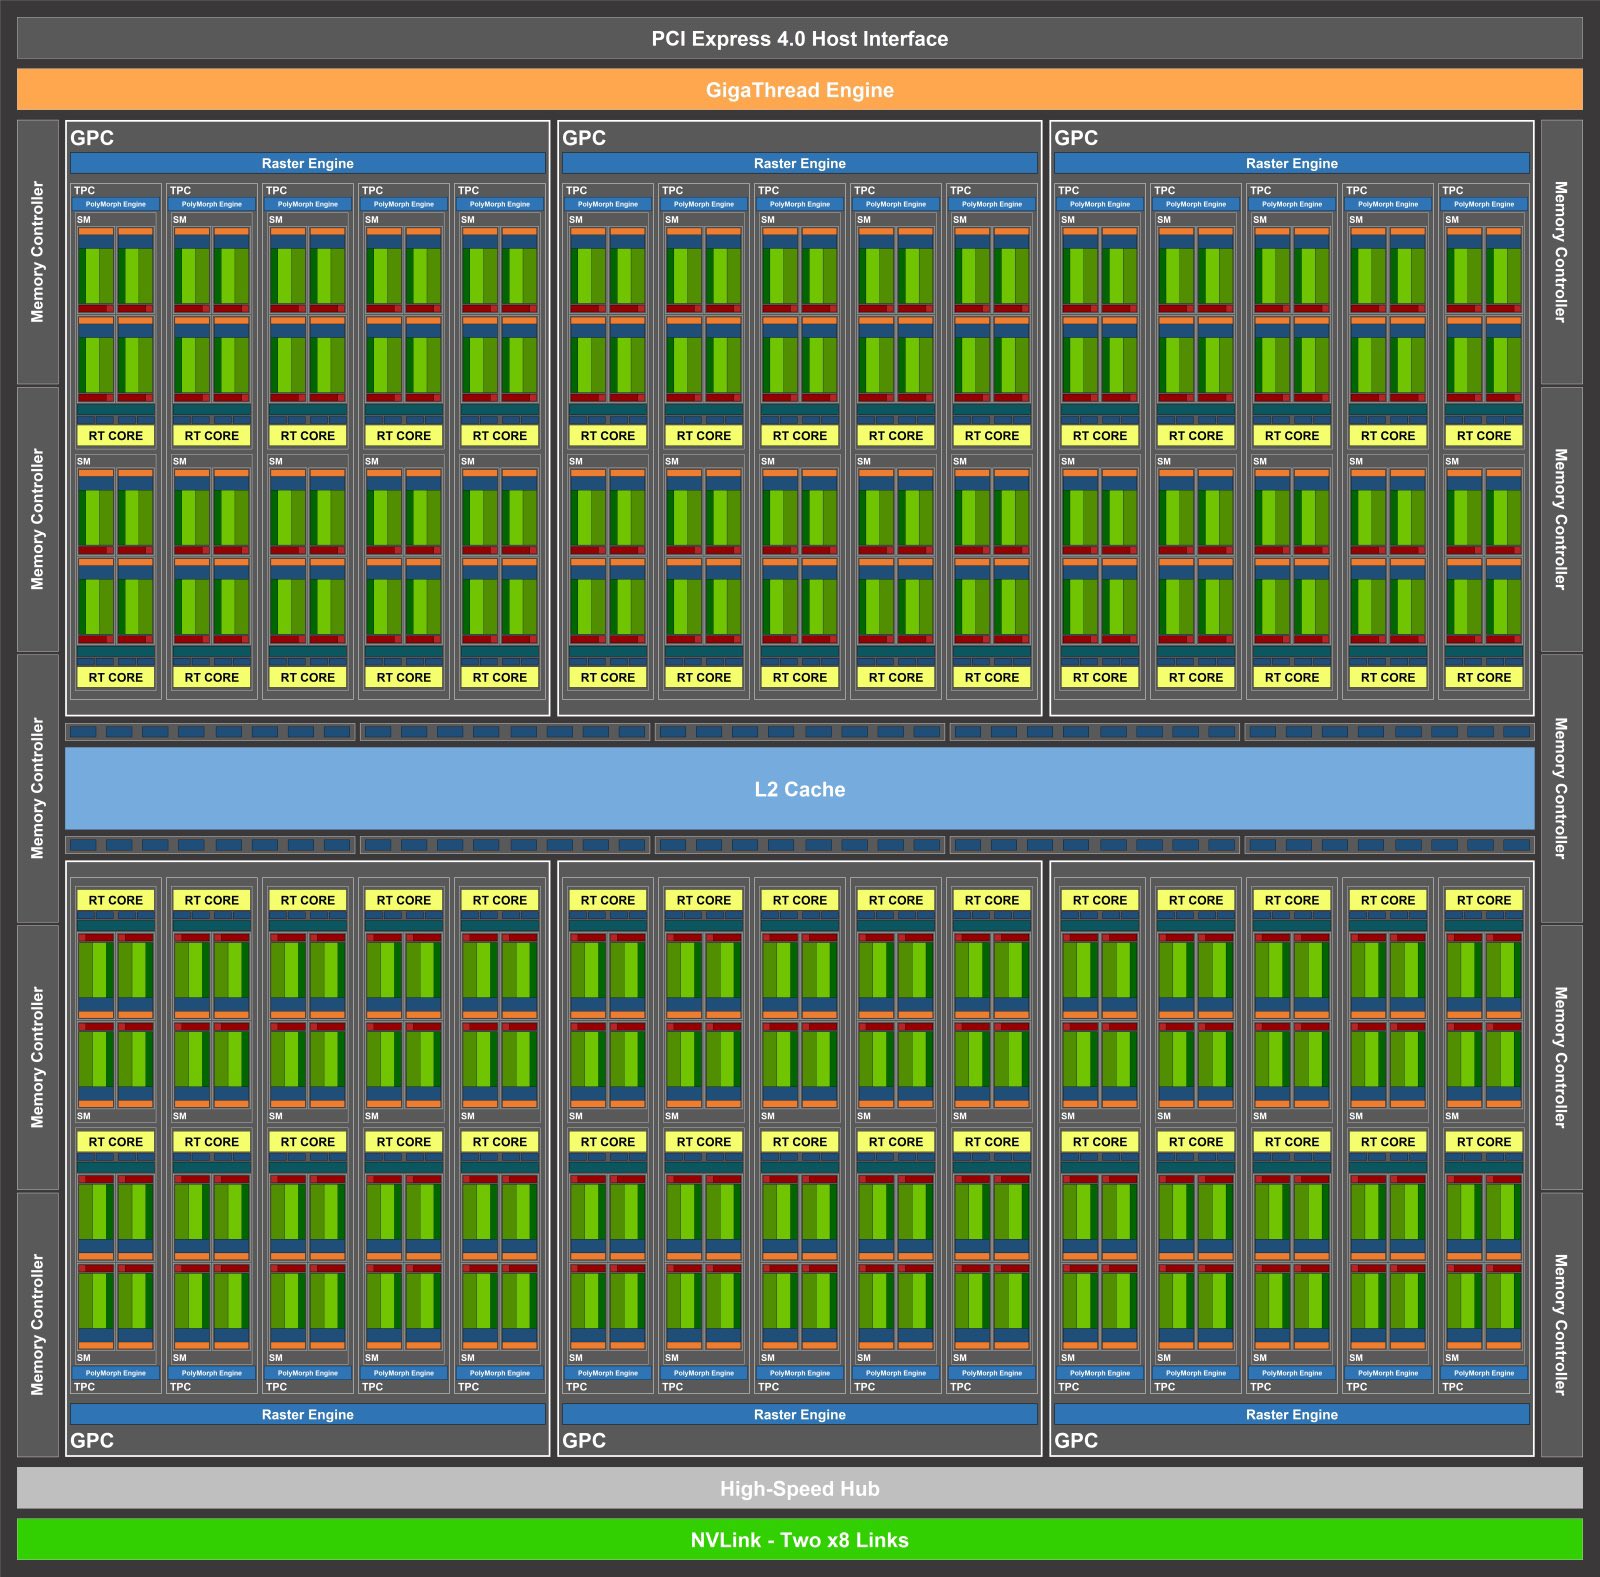Screen dimensions: 1600x1577
Task: Click the topmost Memory Controller on the left side
Action: pyautogui.click(x=38, y=252)
